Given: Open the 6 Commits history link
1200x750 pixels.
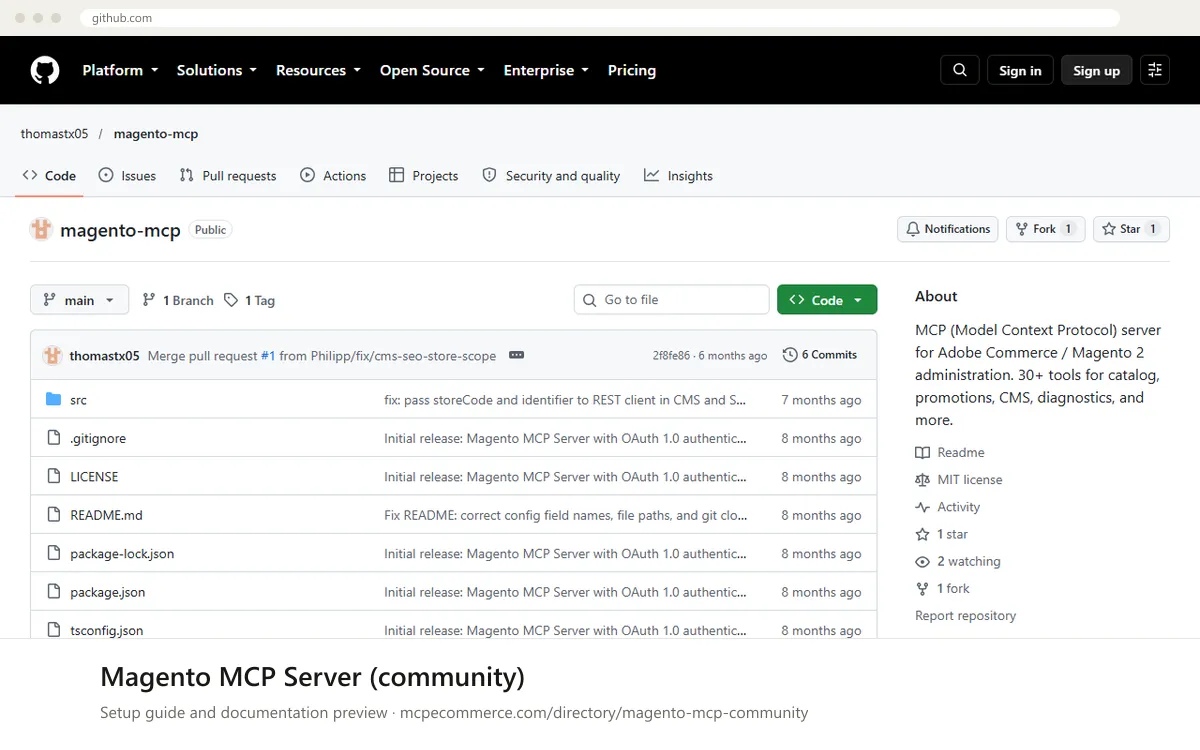Looking at the screenshot, I should 820,355.
